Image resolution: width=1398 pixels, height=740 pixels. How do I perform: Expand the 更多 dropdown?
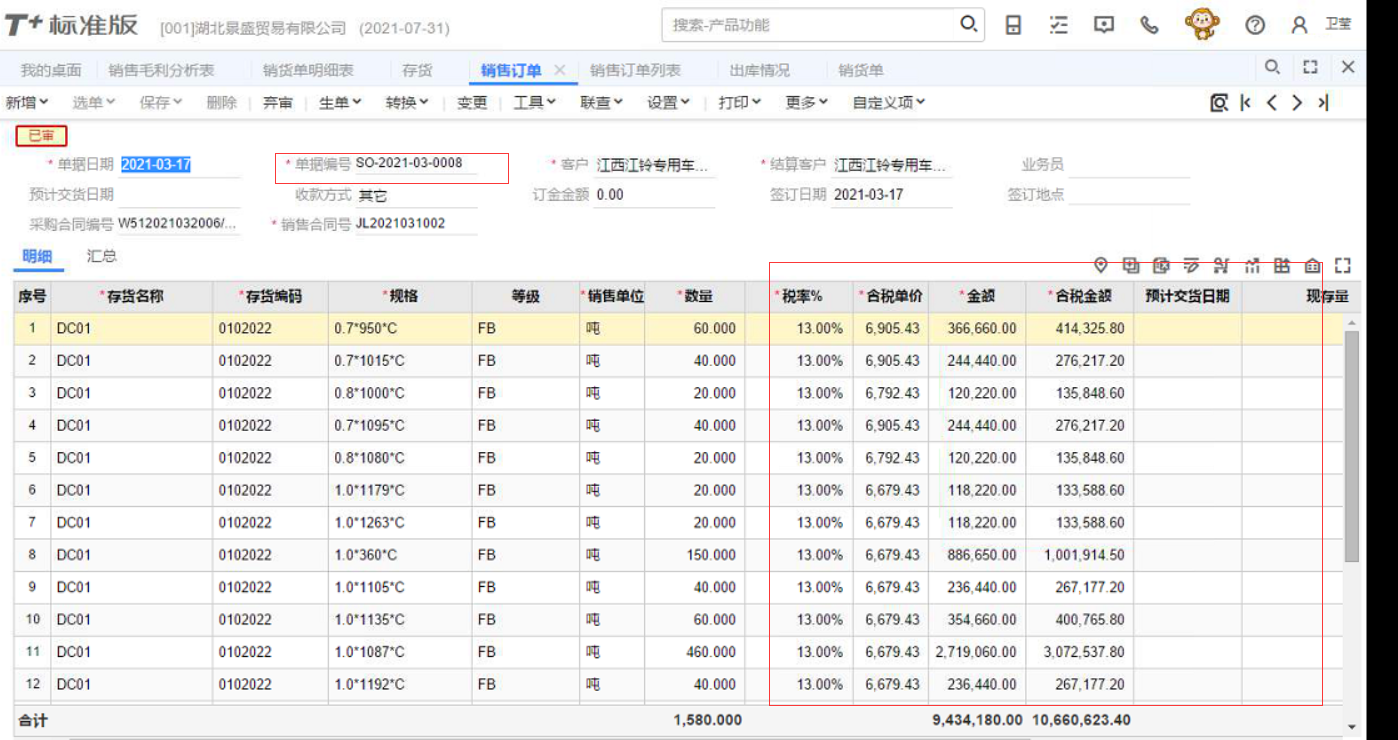[806, 102]
